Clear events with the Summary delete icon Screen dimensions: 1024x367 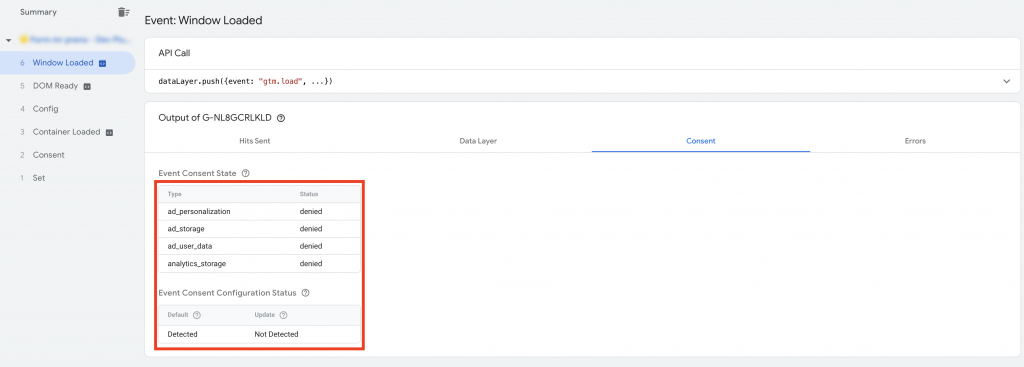(123, 12)
